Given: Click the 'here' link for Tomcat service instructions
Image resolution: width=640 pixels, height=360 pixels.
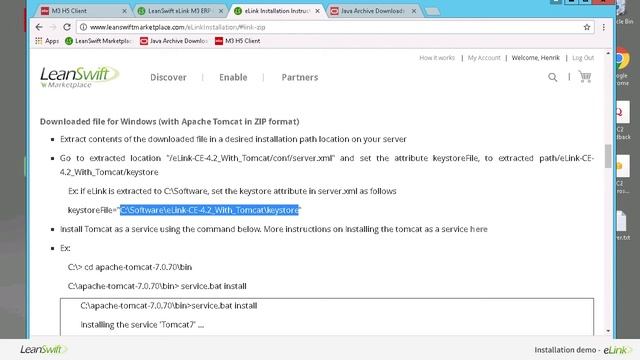Looking at the screenshot, I should click(x=479, y=229).
